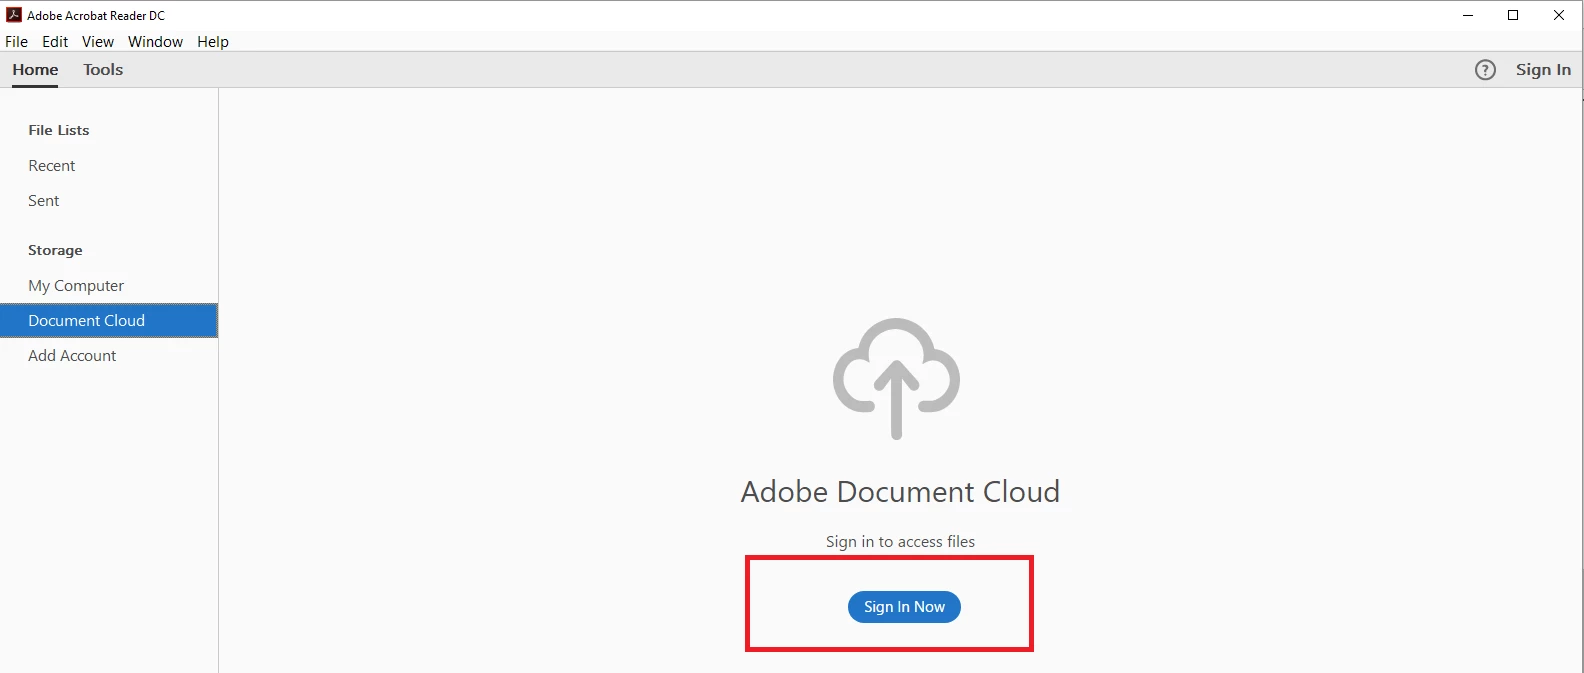Switch to the Home tab
Image resolution: width=1584 pixels, height=673 pixels.
[x=35, y=70]
